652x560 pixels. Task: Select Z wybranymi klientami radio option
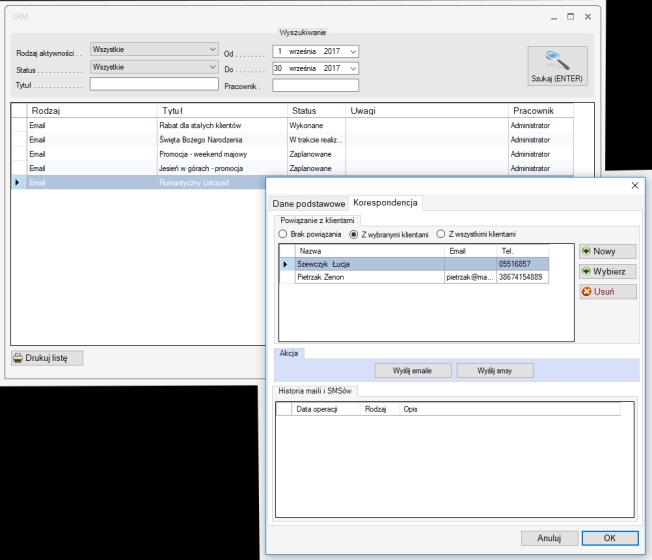point(353,234)
